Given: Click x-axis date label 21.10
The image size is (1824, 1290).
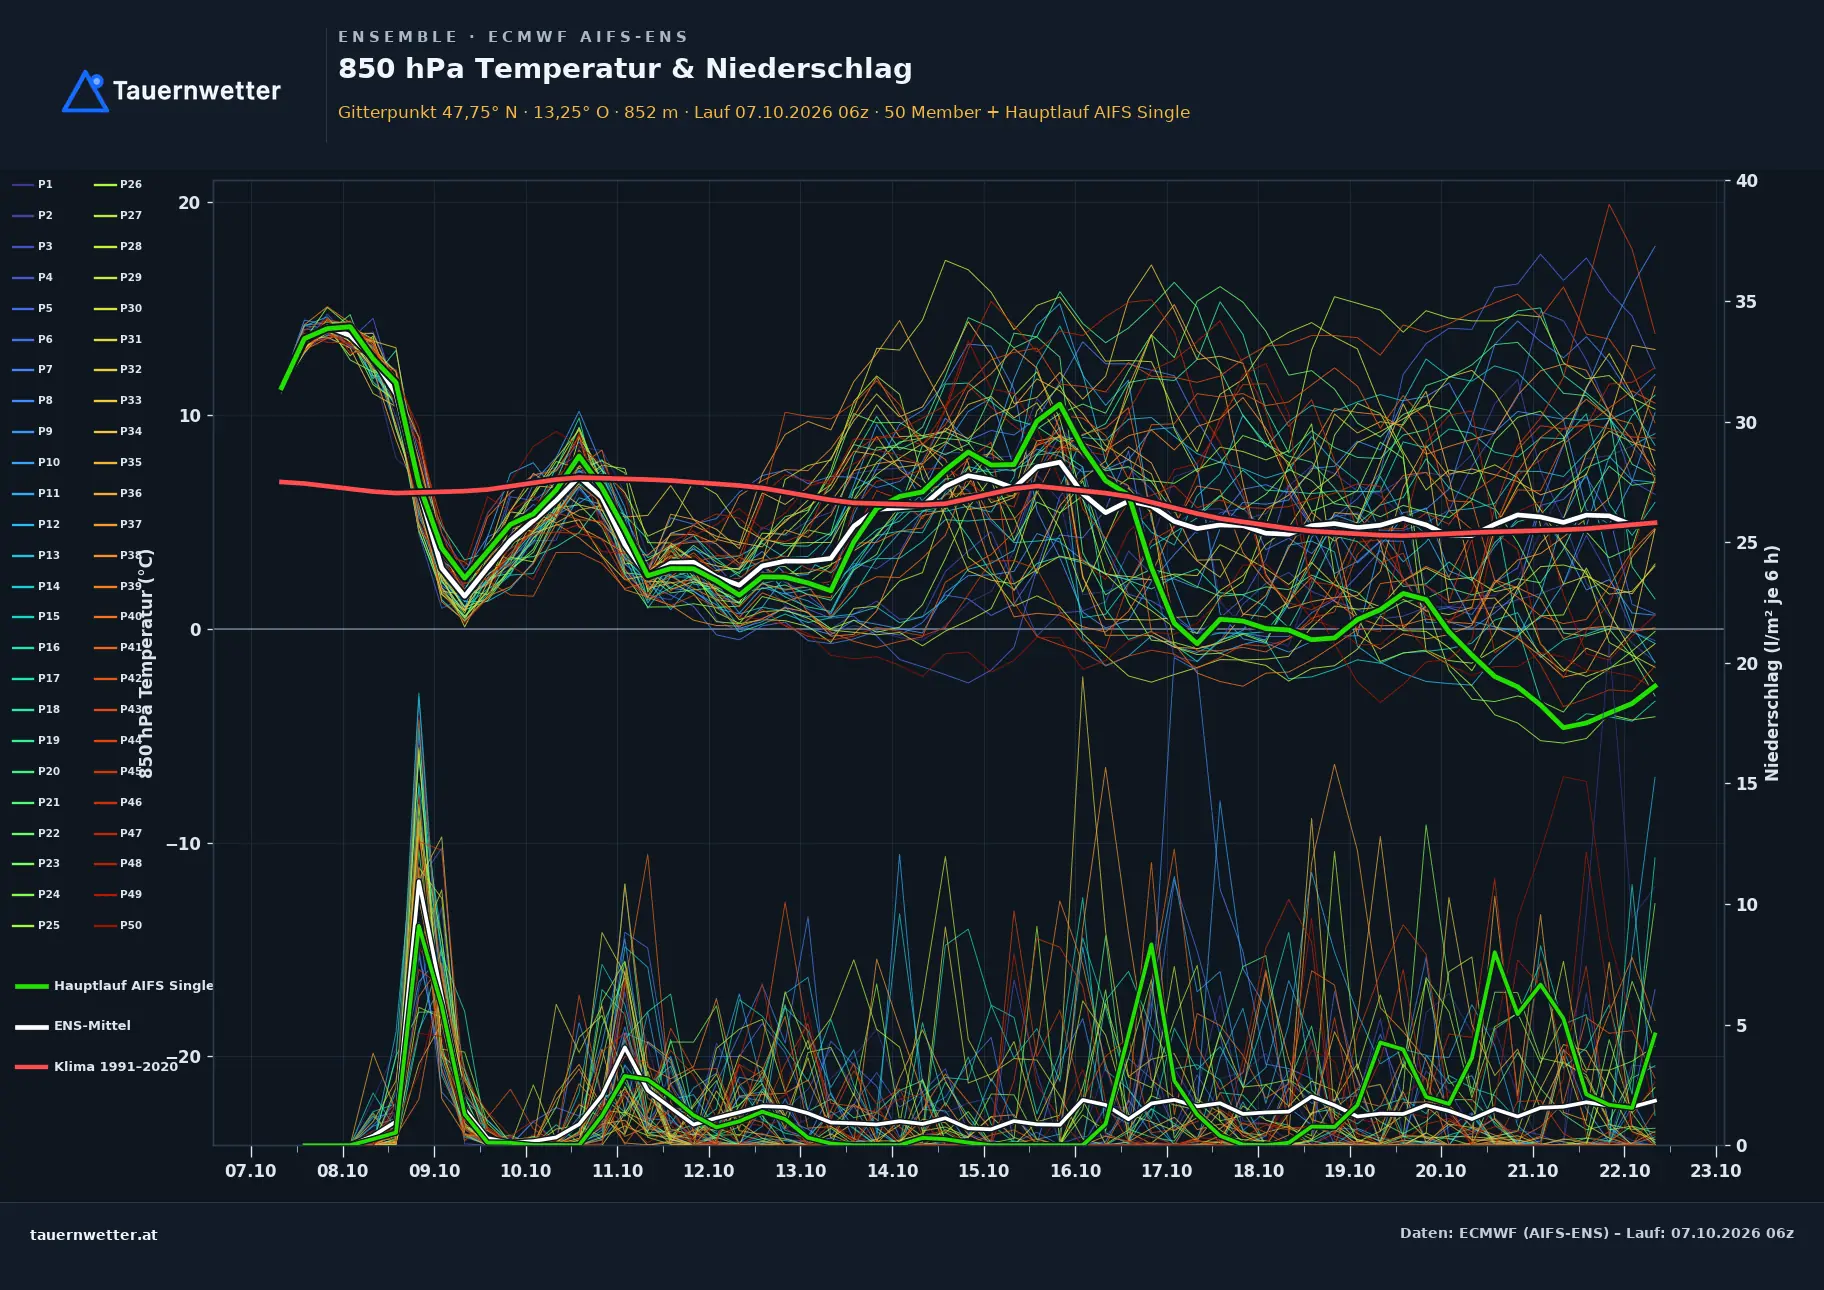Looking at the screenshot, I should coord(1532,1171).
